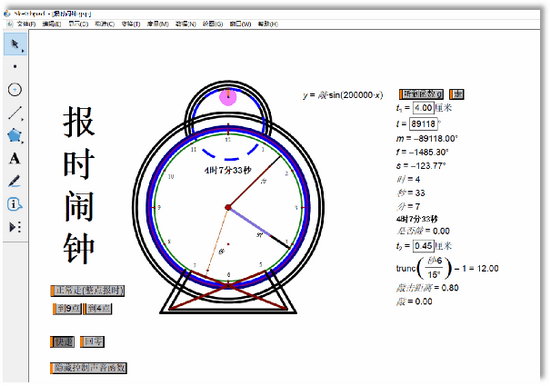The width and height of the screenshot is (550, 386).
Task: Toggle the 隐藏控制声音函数 hide/show button
Action: (88, 368)
